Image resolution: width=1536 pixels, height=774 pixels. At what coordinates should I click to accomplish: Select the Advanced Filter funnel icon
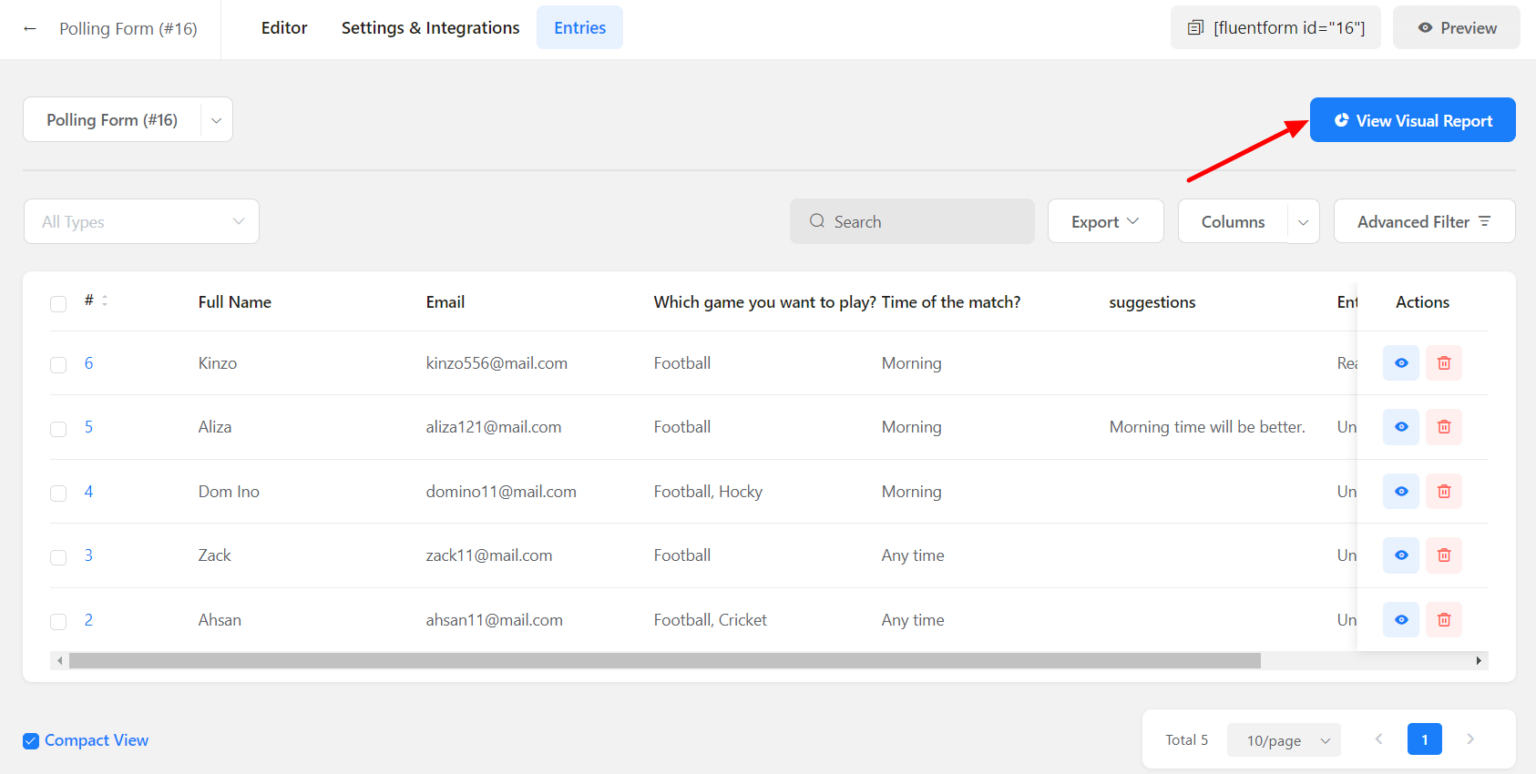click(1486, 221)
